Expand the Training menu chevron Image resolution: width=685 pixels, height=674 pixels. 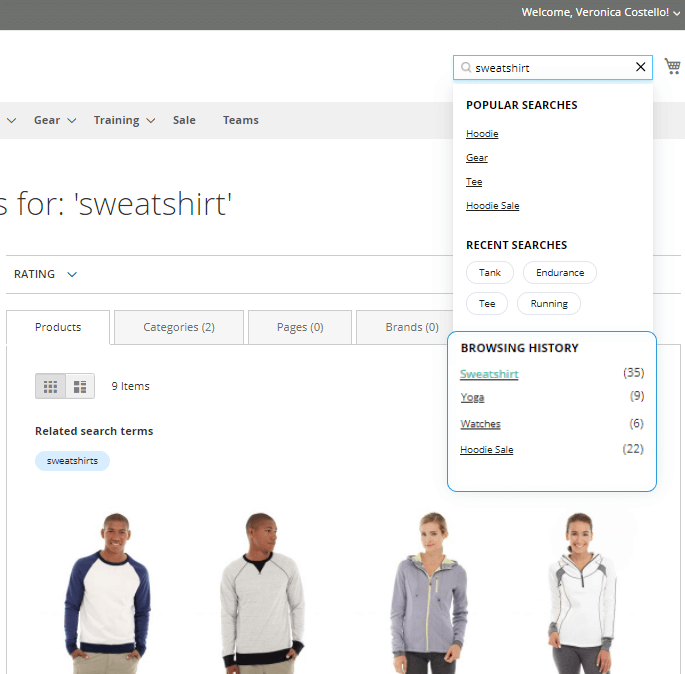click(x=150, y=121)
